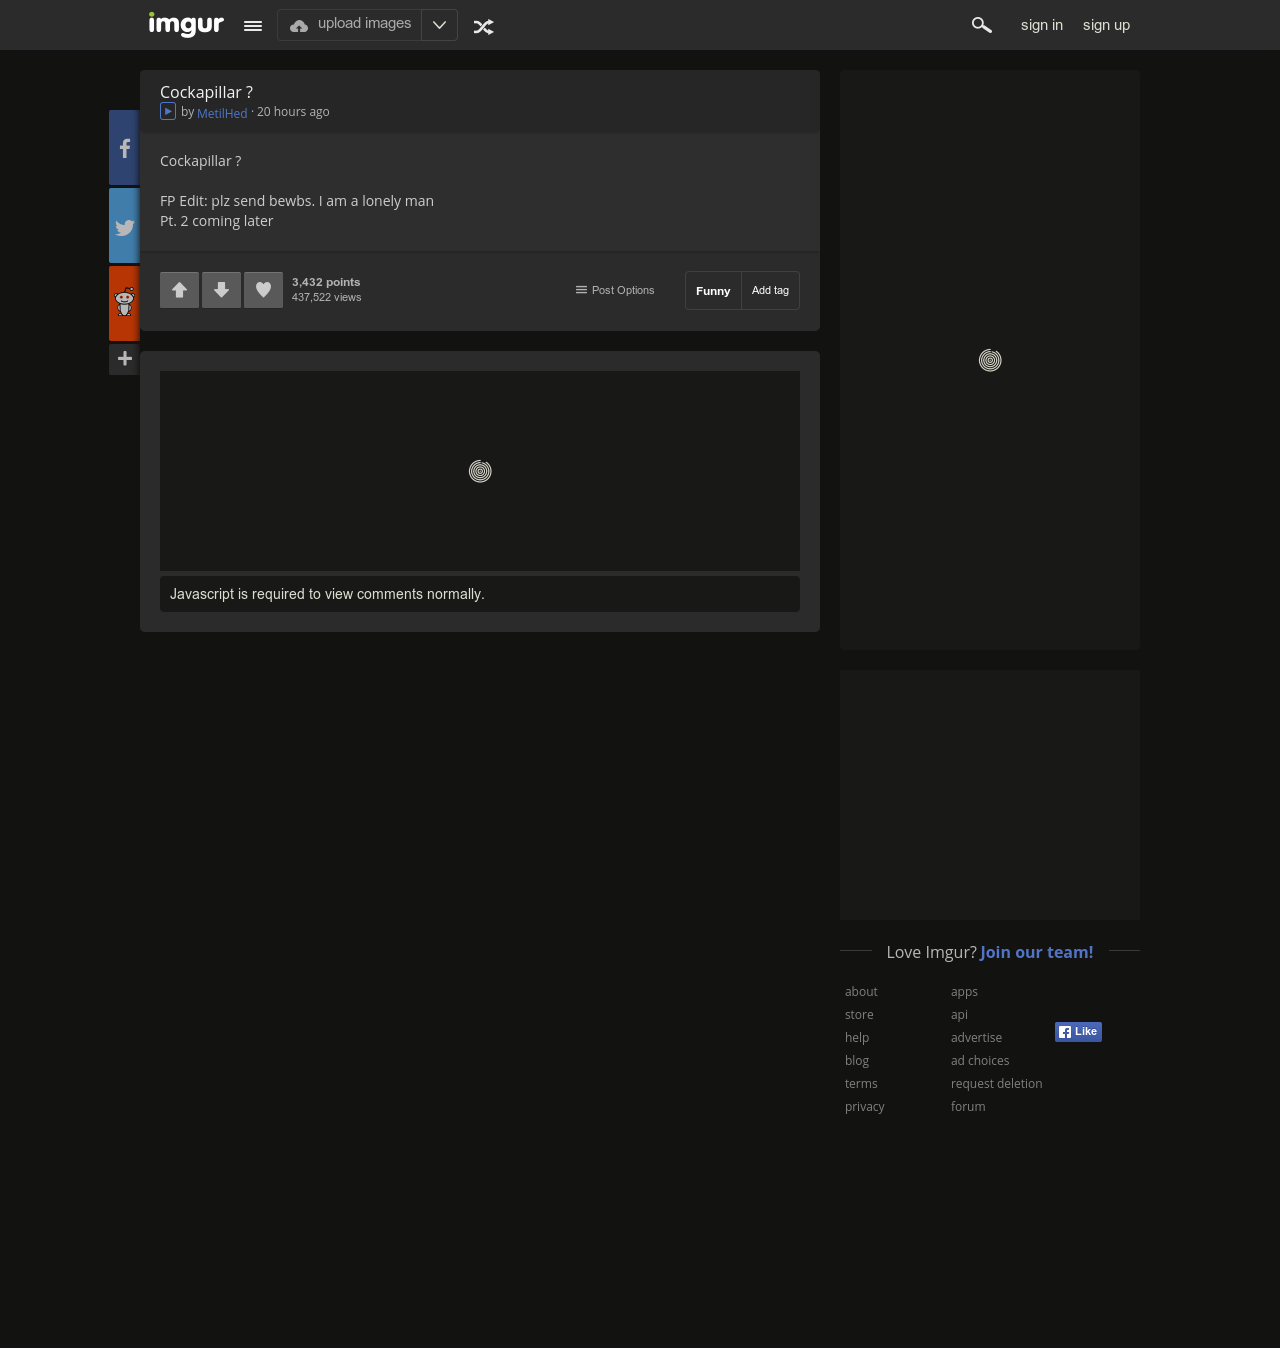Click the 437,522 views text
The image size is (1280, 1348).
click(x=327, y=297)
